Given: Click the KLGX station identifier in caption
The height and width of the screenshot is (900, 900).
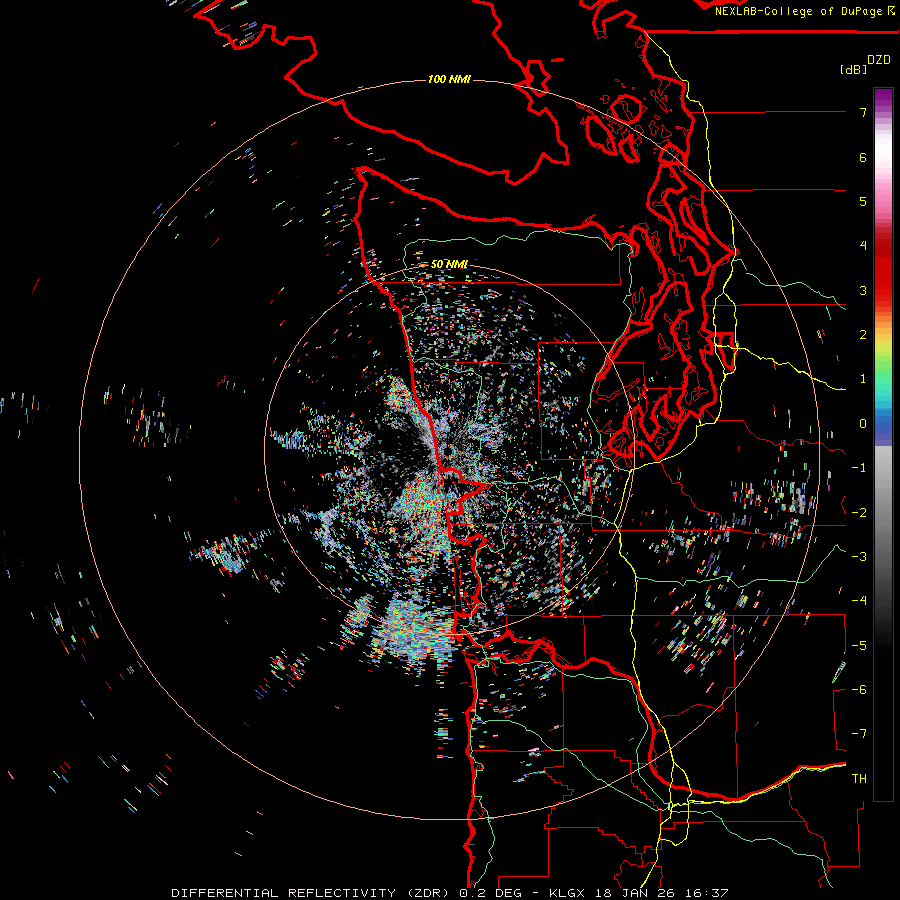Looking at the screenshot, I should point(565,893).
